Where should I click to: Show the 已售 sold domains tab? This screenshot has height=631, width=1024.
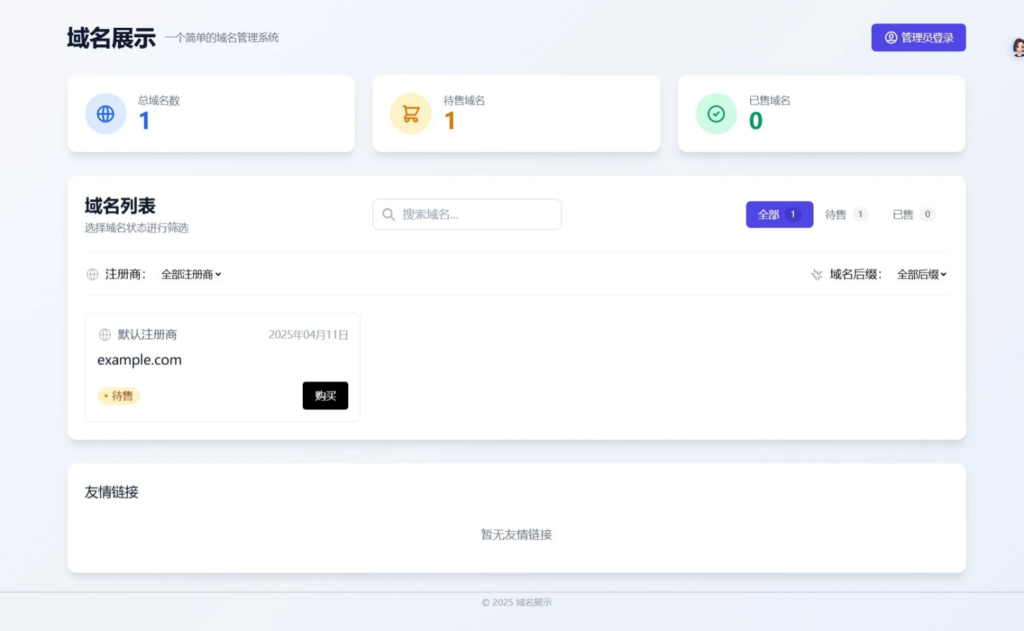coord(913,214)
